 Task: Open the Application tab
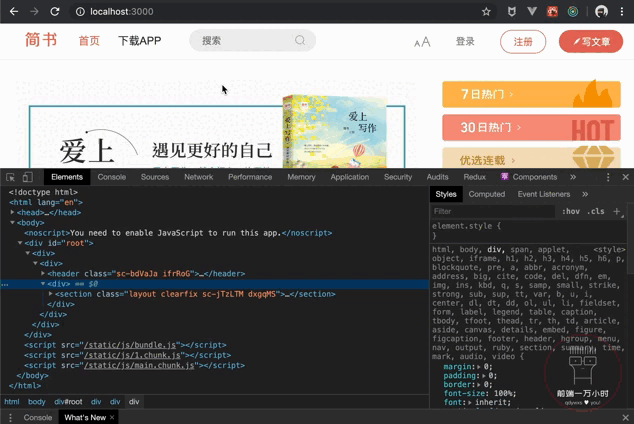pos(350,177)
